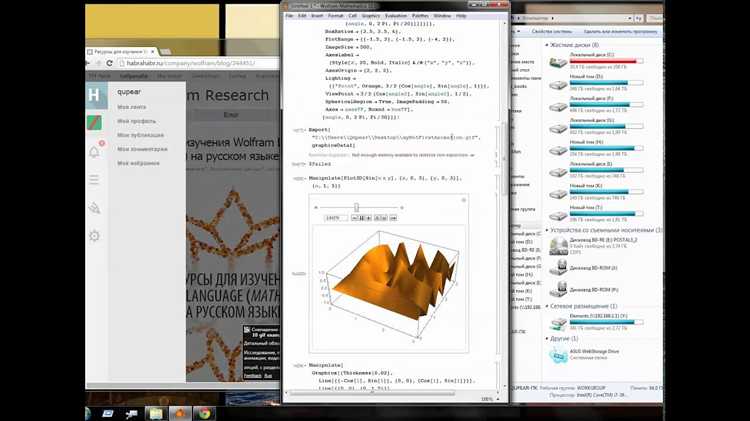This screenshot has height=421, width=750.
Task: Click the write-post pen icon in Habr sidebar
Action: (x=94, y=208)
